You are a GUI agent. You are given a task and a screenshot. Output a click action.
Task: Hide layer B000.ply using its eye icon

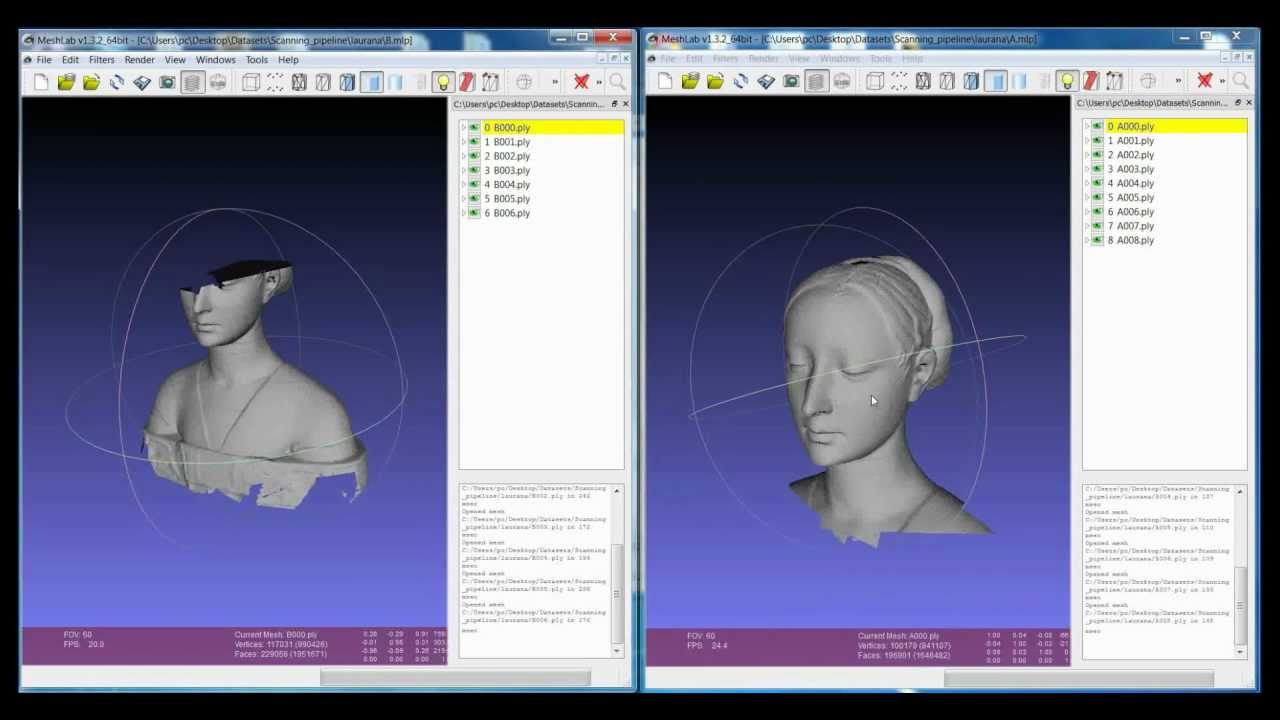click(x=474, y=128)
